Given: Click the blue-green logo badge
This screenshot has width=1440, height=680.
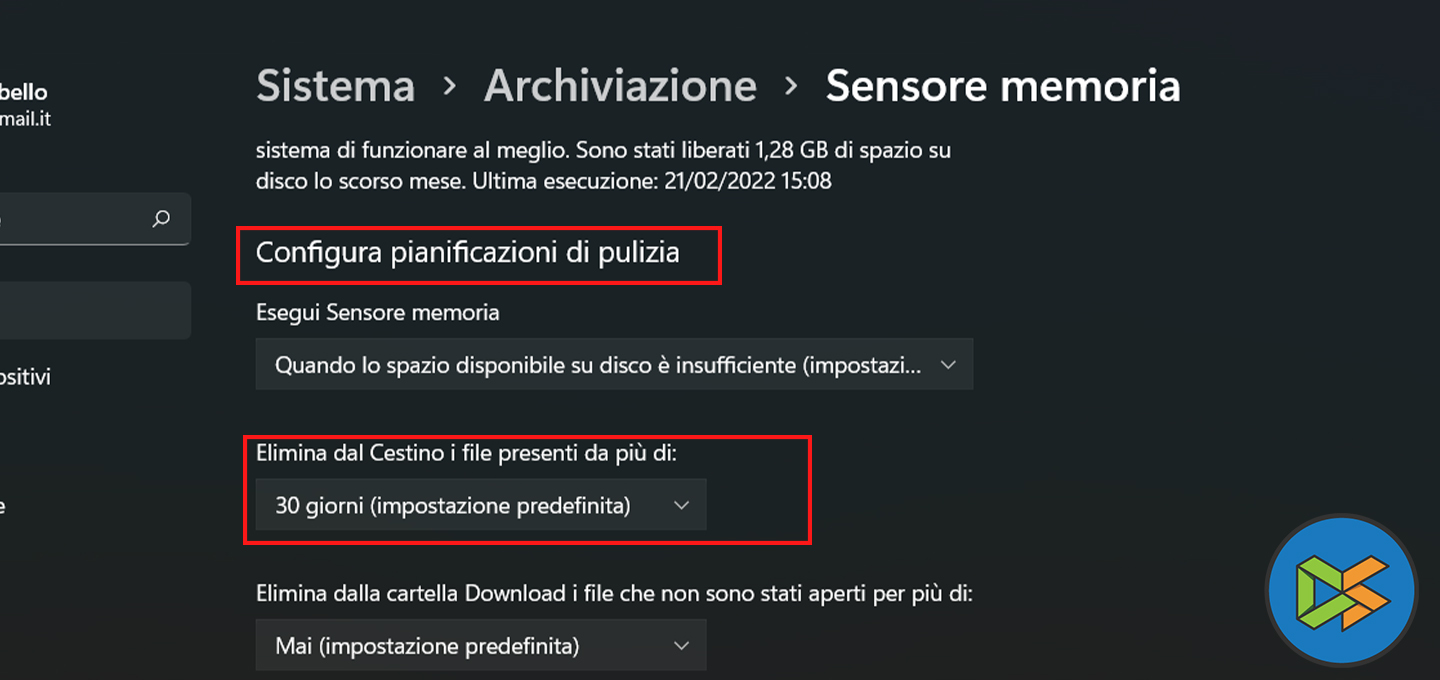Looking at the screenshot, I should click(1341, 591).
